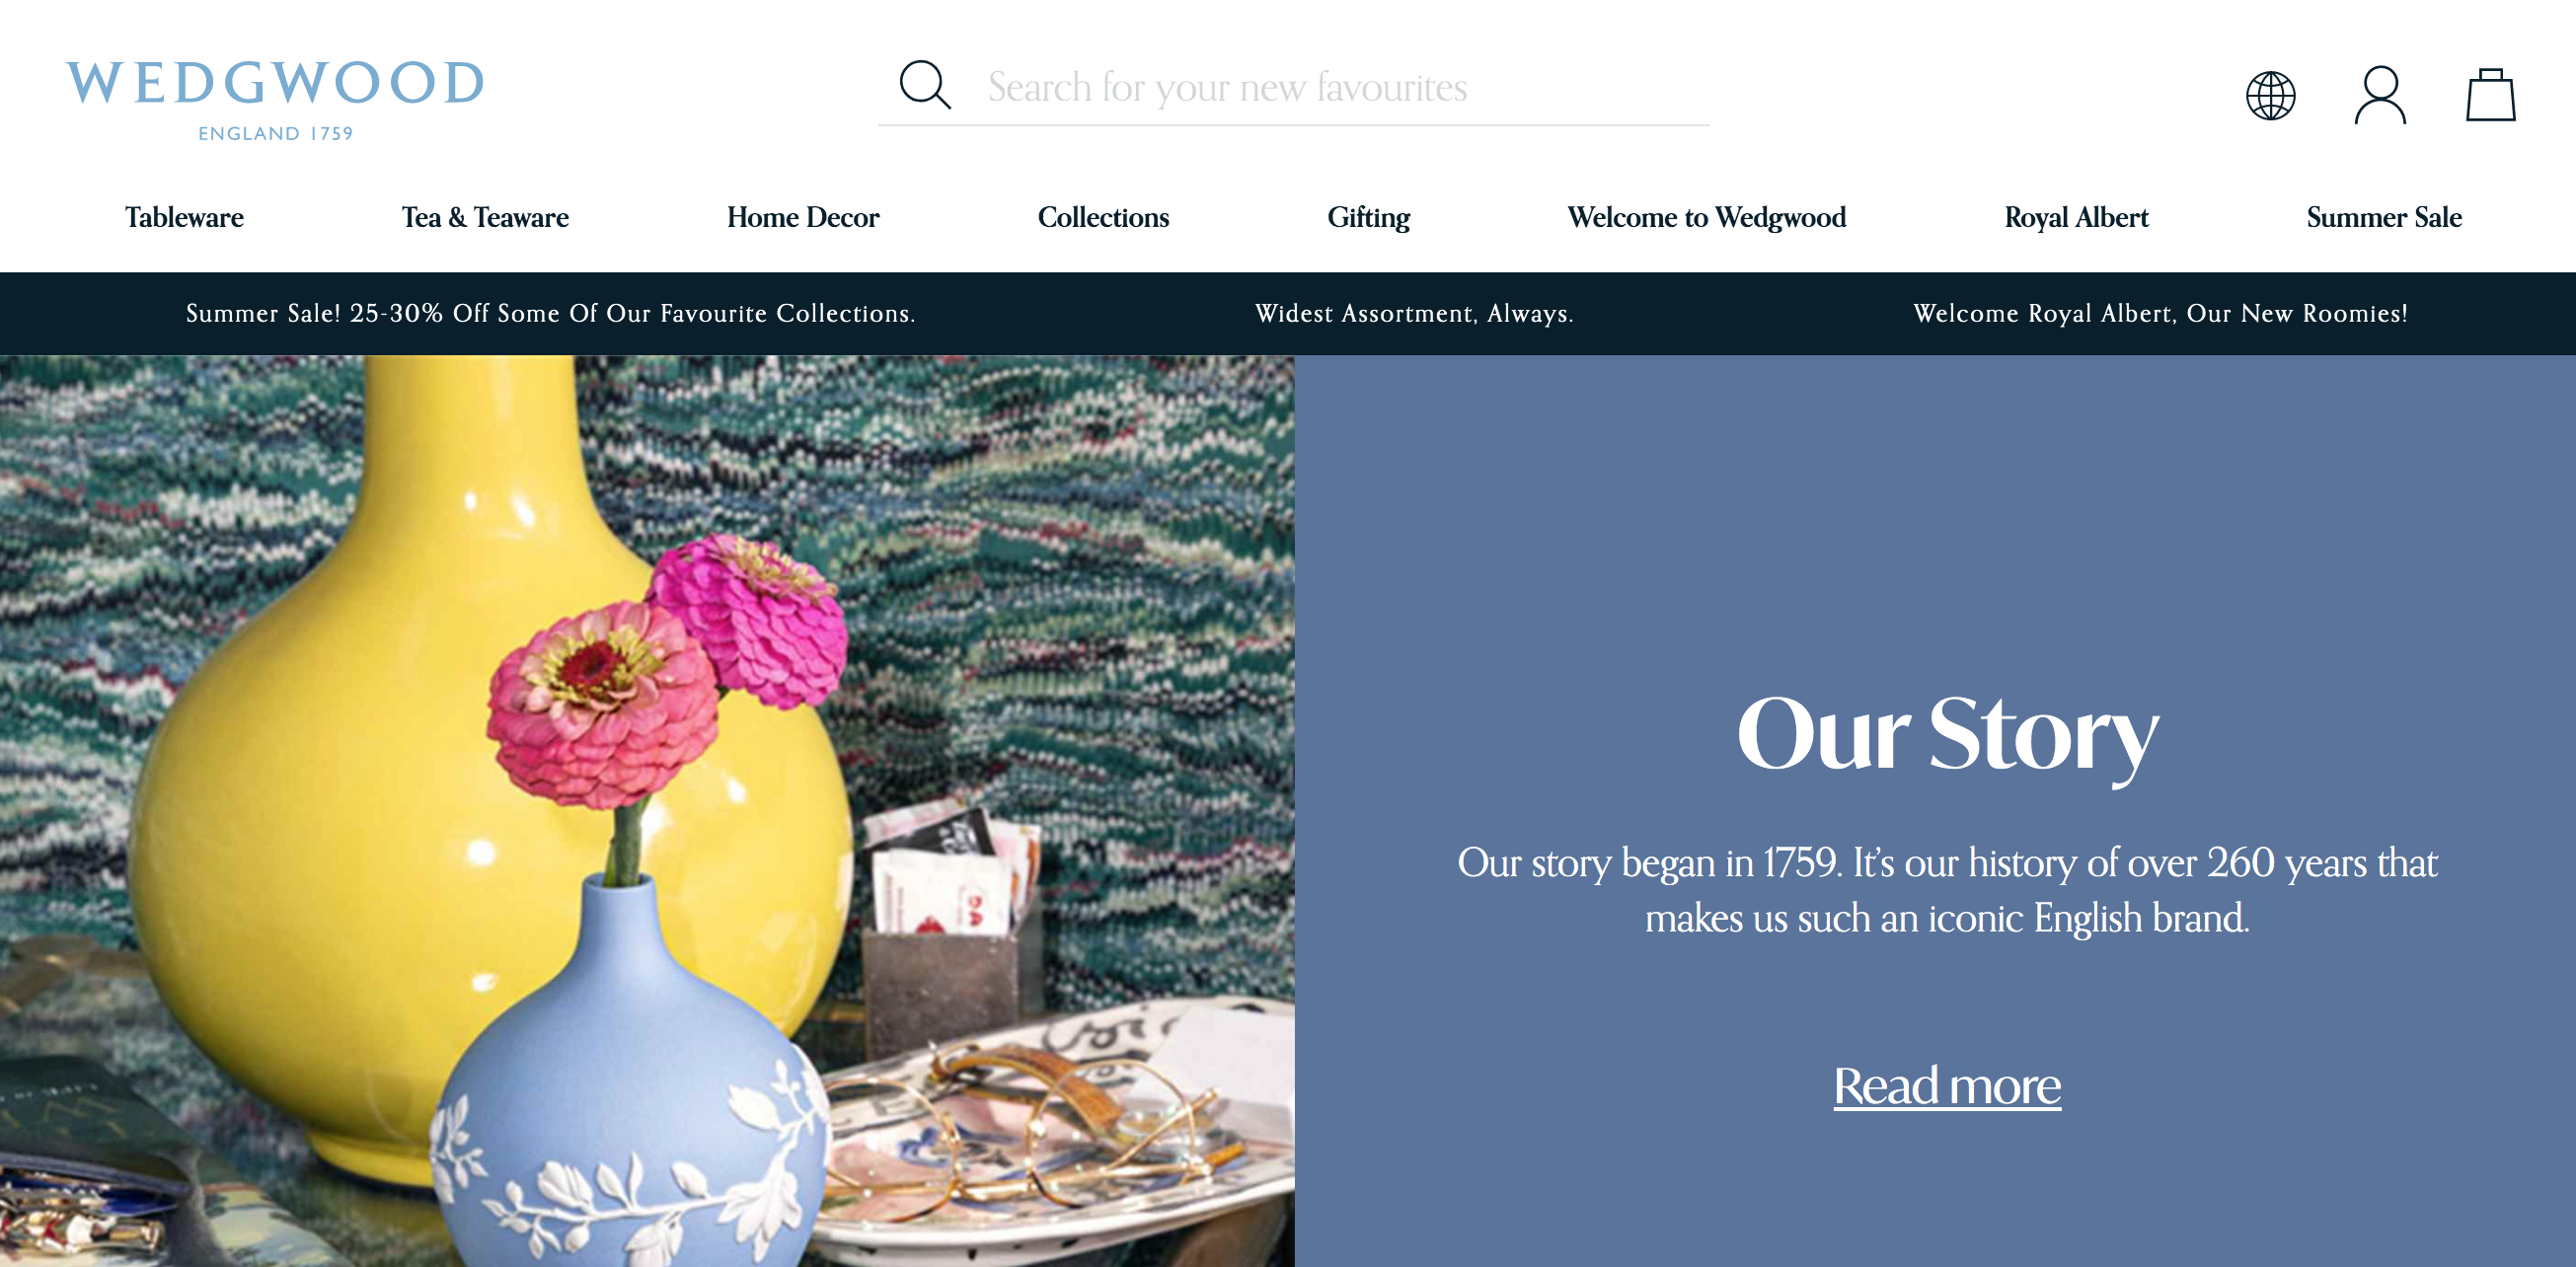Open the Tableware menu
This screenshot has width=2576, height=1267.
(184, 217)
